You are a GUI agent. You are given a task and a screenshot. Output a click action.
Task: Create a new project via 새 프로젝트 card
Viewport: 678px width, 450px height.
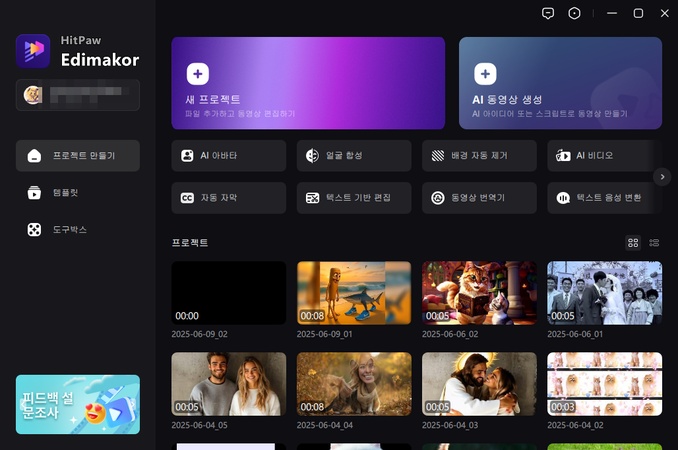coord(308,83)
